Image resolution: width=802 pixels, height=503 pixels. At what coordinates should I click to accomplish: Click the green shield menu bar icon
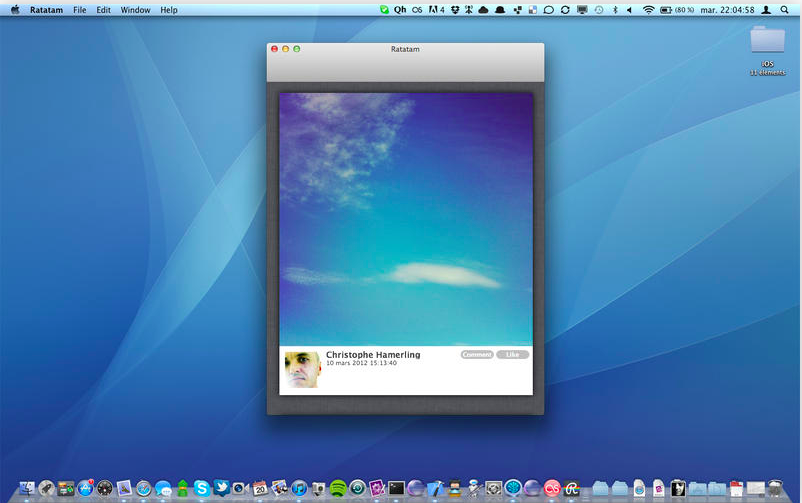click(384, 10)
